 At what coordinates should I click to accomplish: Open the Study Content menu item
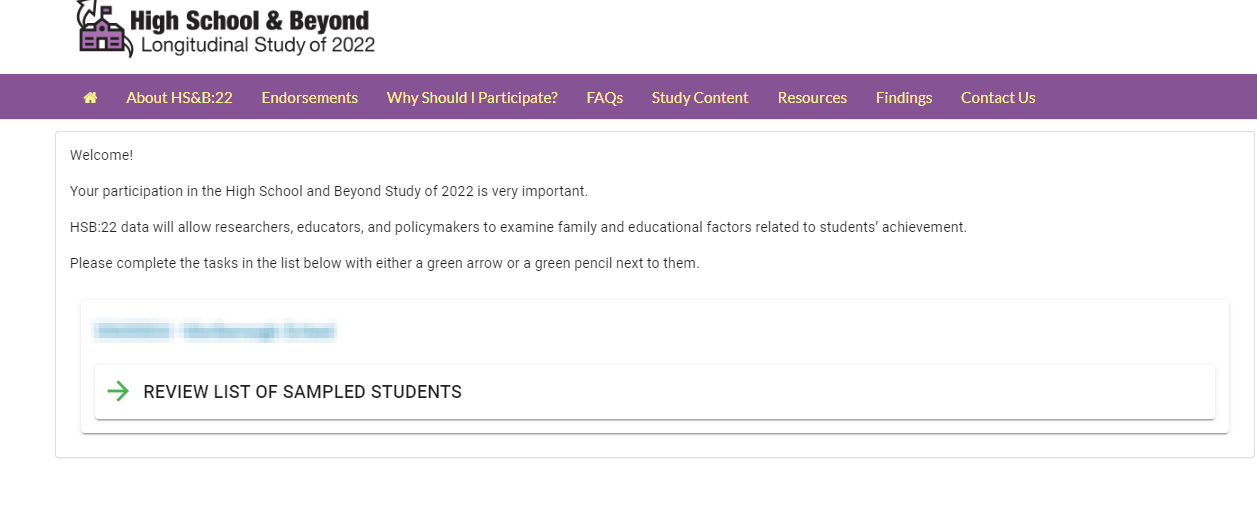pos(700,97)
